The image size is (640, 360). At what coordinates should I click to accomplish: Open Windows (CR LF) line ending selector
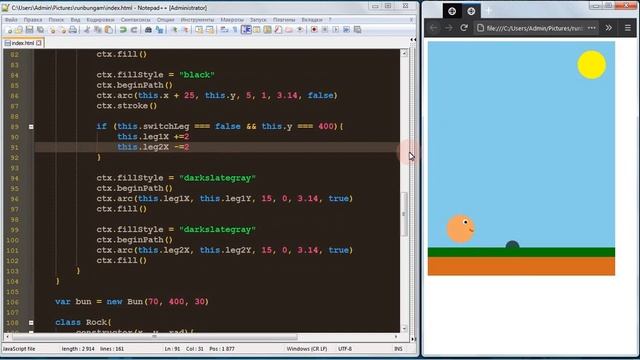pyautogui.click(x=307, y=349)
